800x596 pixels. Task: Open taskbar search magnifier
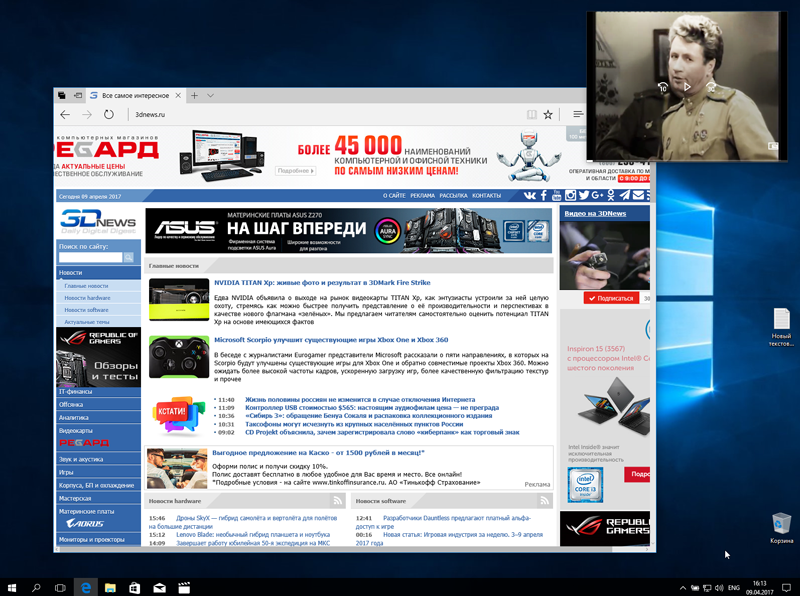36,588
